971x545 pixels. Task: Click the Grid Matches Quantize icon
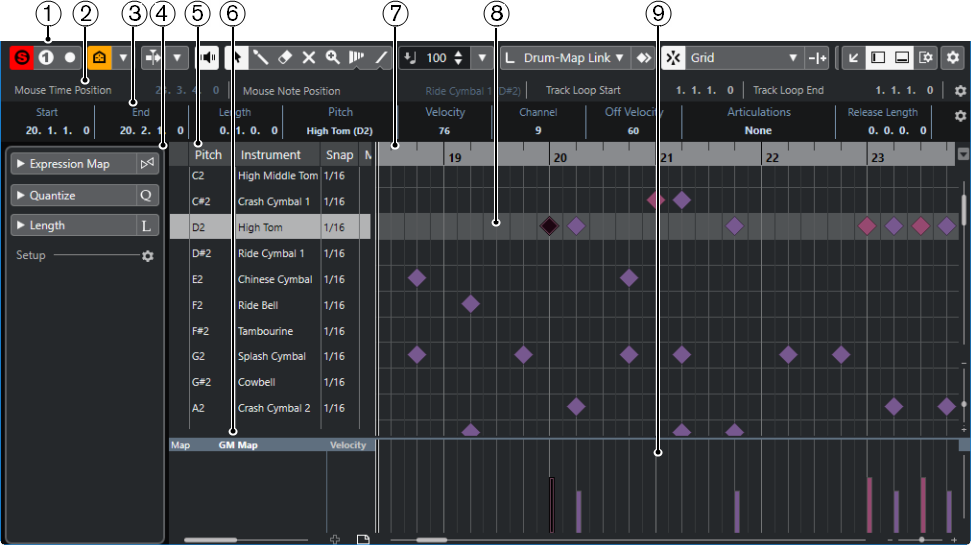pos(817,58)
